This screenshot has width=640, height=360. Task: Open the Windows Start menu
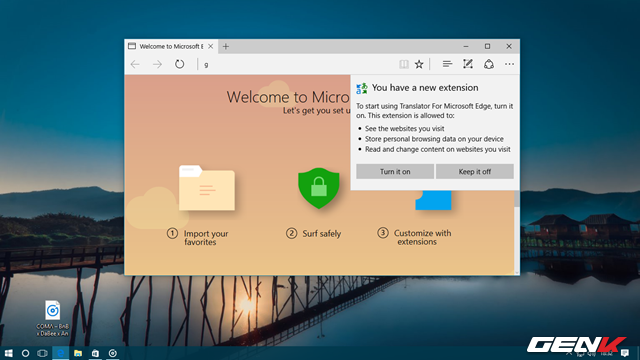8,353
